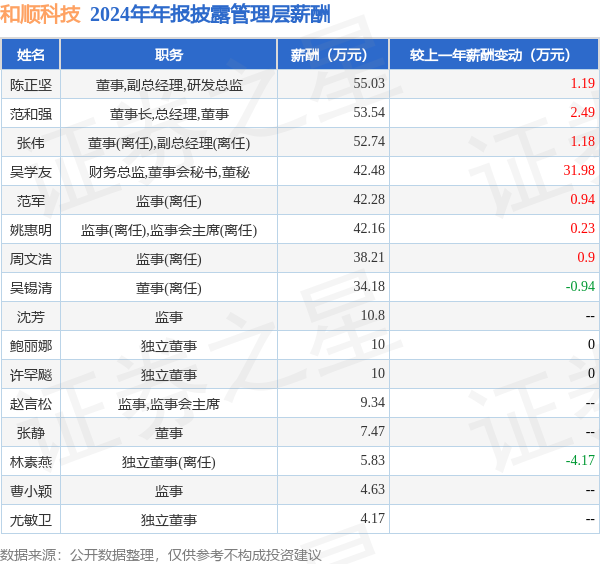
Task: Select the name 沈芳
Action: [31, 317]
